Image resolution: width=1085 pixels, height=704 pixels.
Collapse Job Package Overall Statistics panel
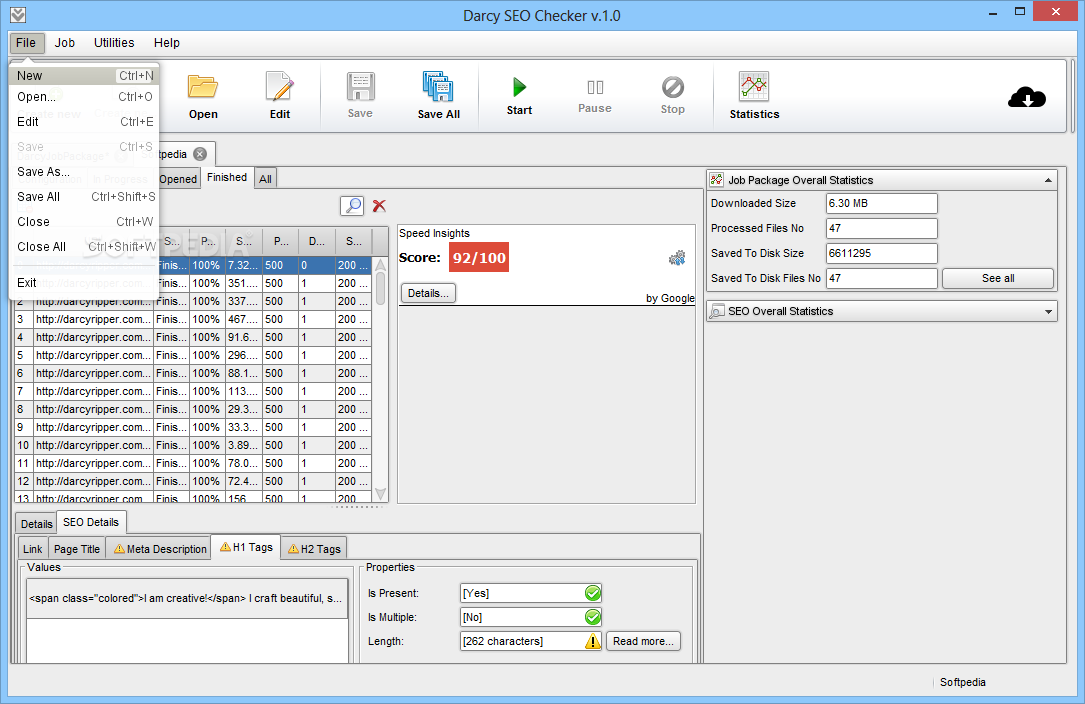coord(1048,180)
